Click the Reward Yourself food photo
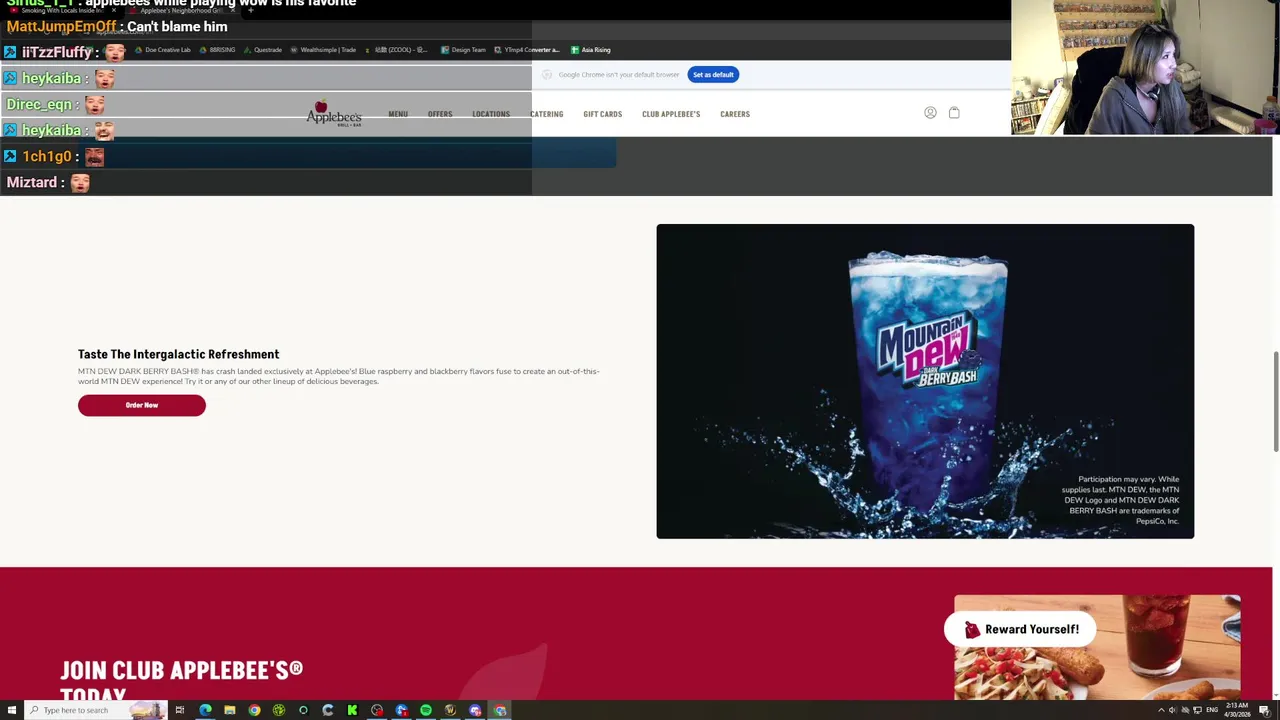 coord(1097,648)
